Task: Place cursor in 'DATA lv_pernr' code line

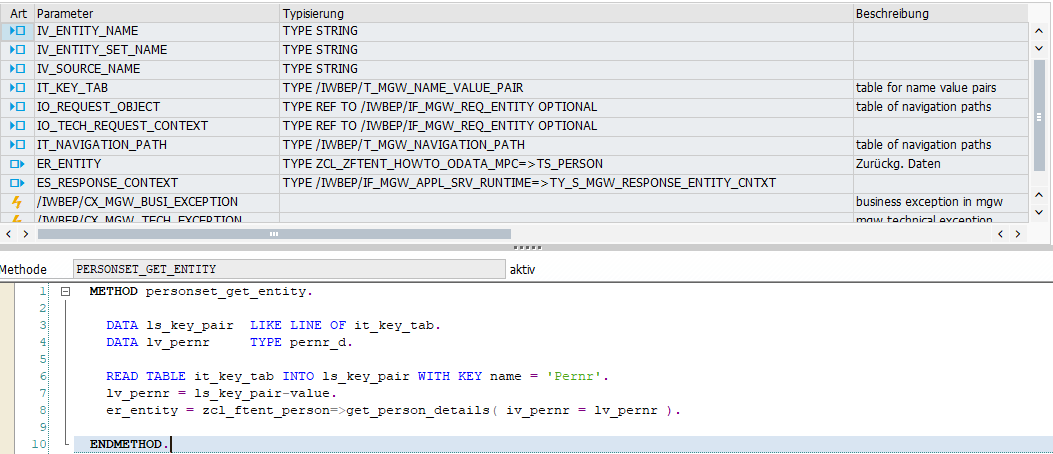Action: click(229, 342)
